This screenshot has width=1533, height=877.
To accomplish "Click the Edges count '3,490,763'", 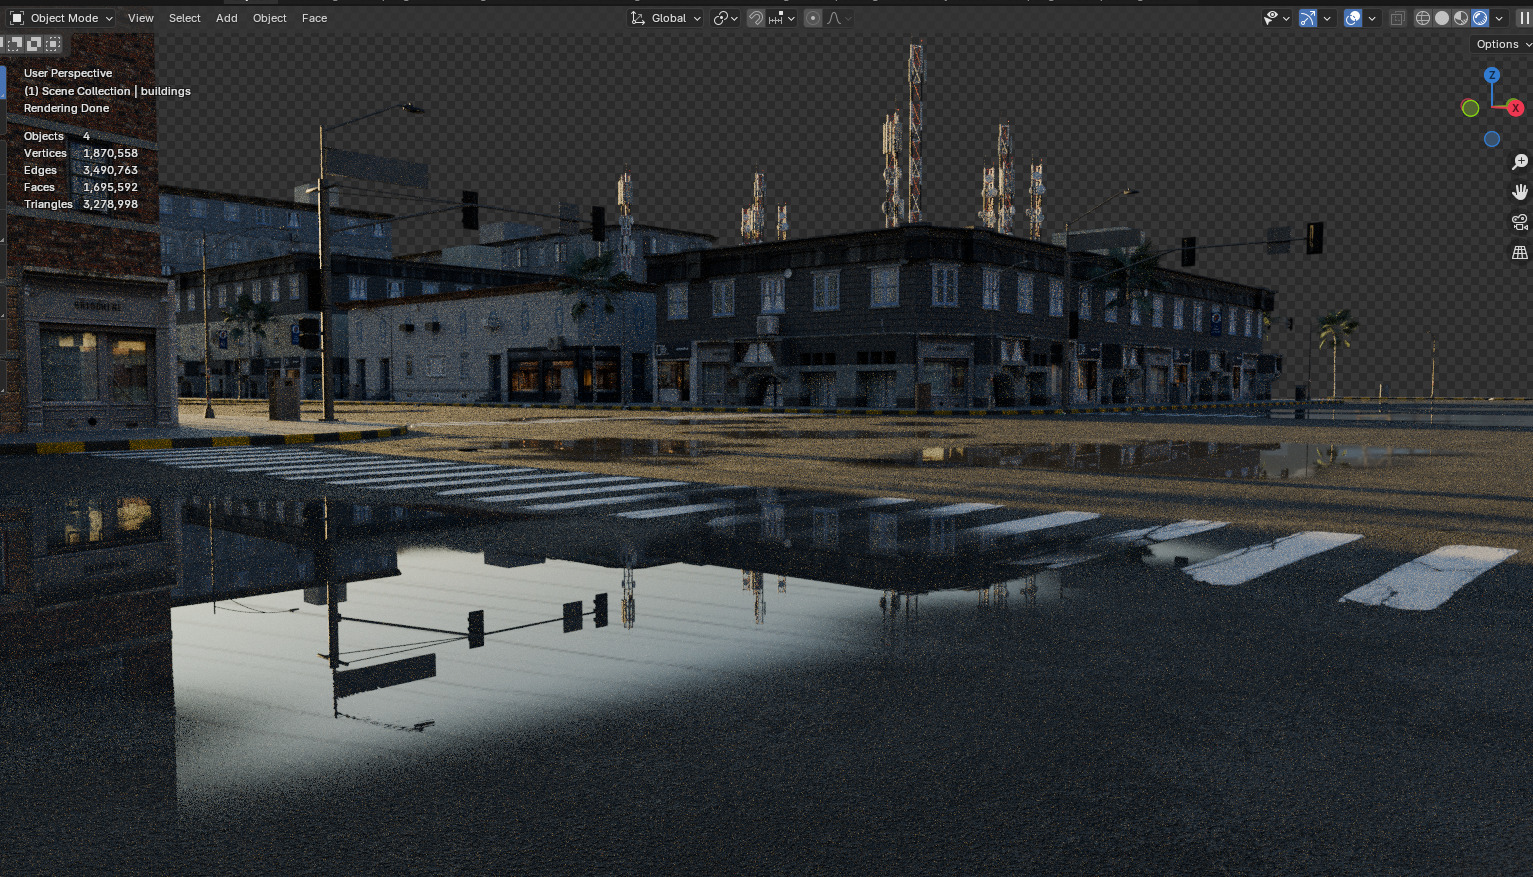I will click(x=110, y=170).
